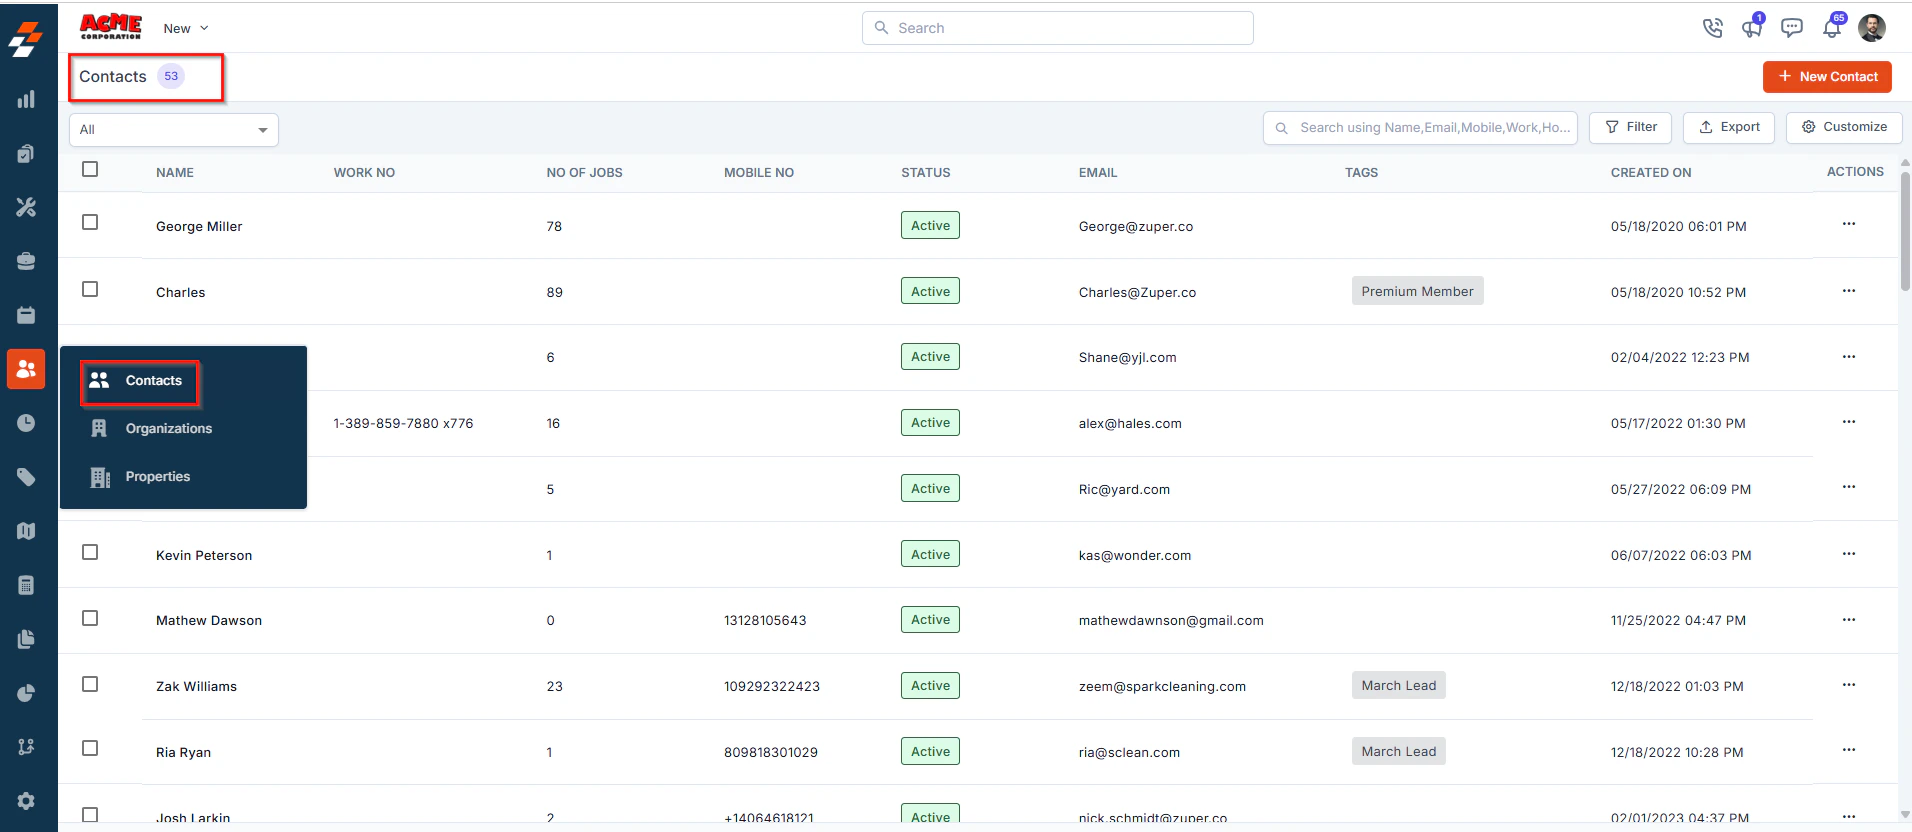Open the Zuper logo home icon
The width and height of the screenshot is (1912, 832).
coord(26,39)
